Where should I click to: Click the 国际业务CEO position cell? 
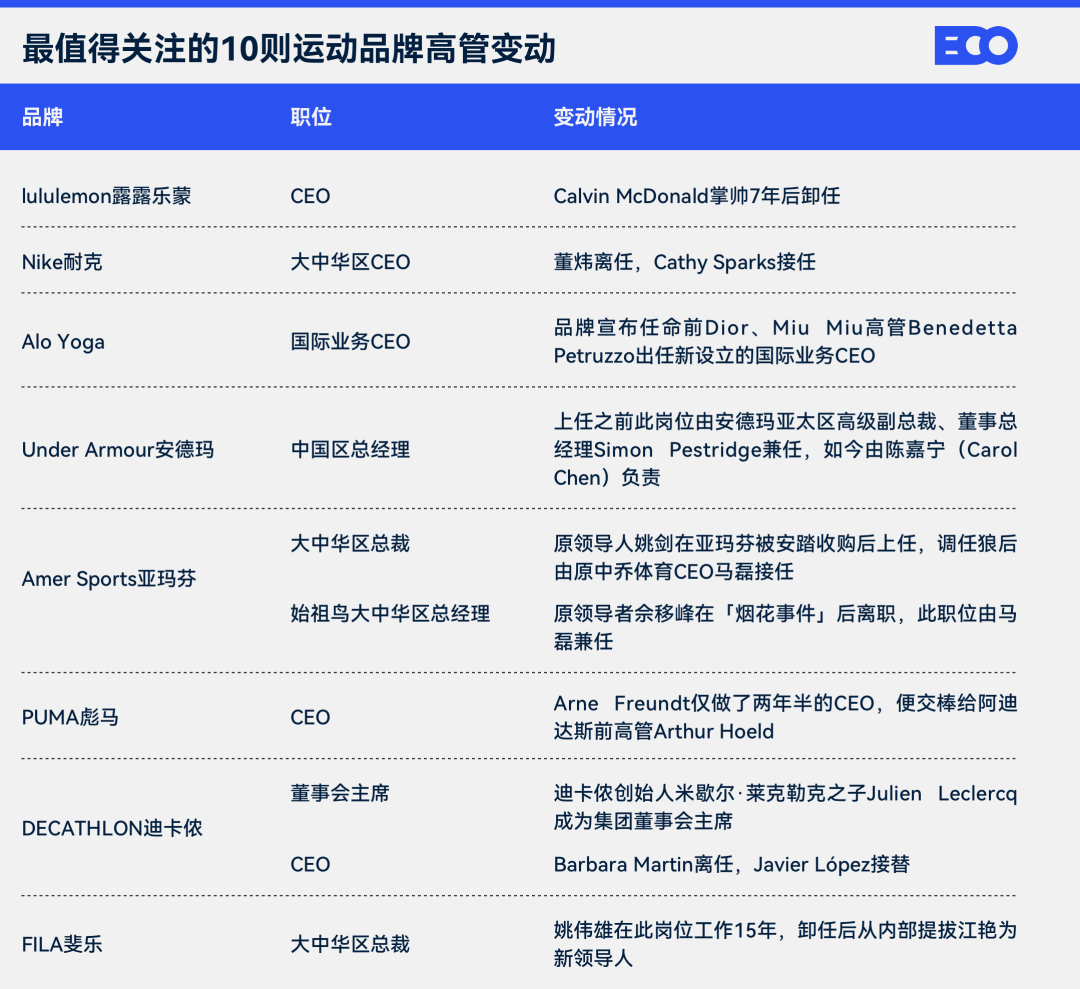point(350,342)
